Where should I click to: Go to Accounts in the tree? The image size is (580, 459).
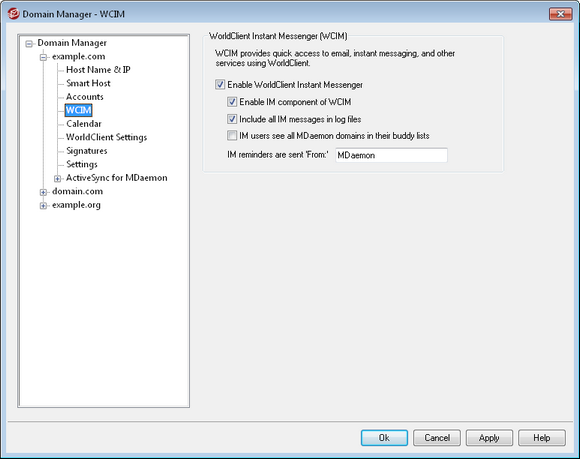click(x=85, y=97)
